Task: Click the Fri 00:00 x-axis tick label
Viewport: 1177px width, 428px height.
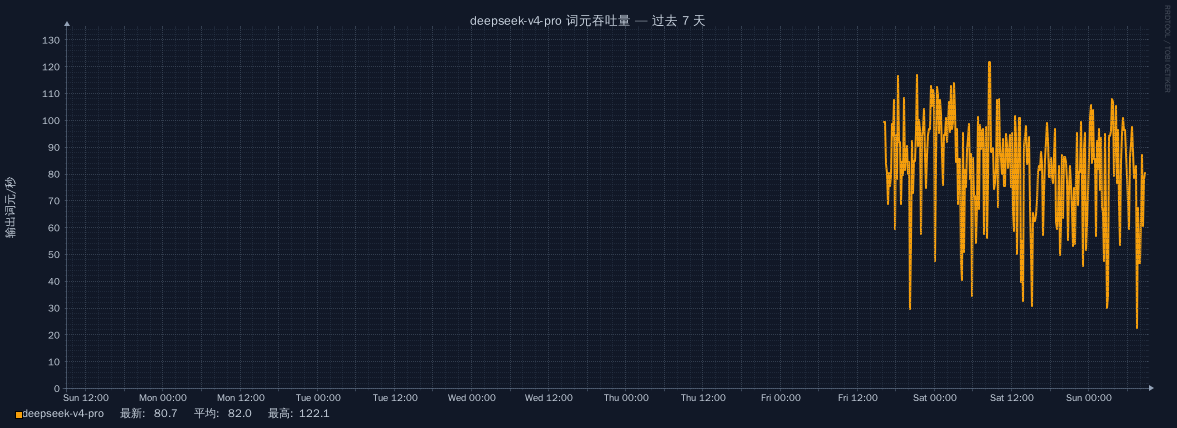Action: pyautogui.click(x=780, y=398)
